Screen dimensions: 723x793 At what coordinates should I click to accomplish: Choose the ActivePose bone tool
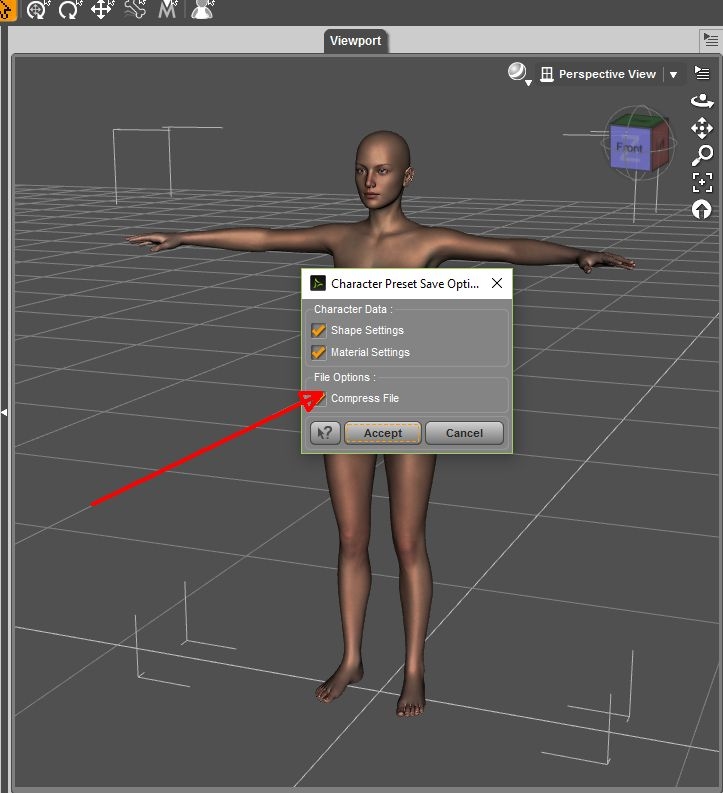click(x=134, y=10)
